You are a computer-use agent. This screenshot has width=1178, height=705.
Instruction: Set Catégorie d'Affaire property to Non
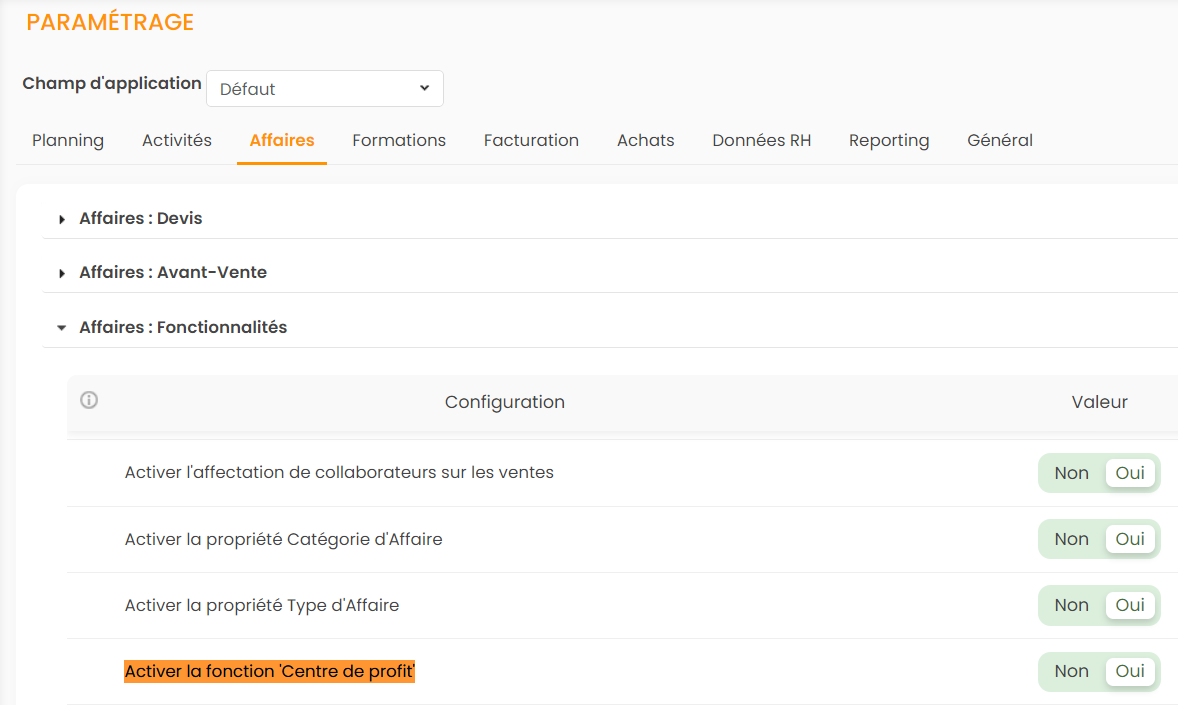(x=1071, y=539)
